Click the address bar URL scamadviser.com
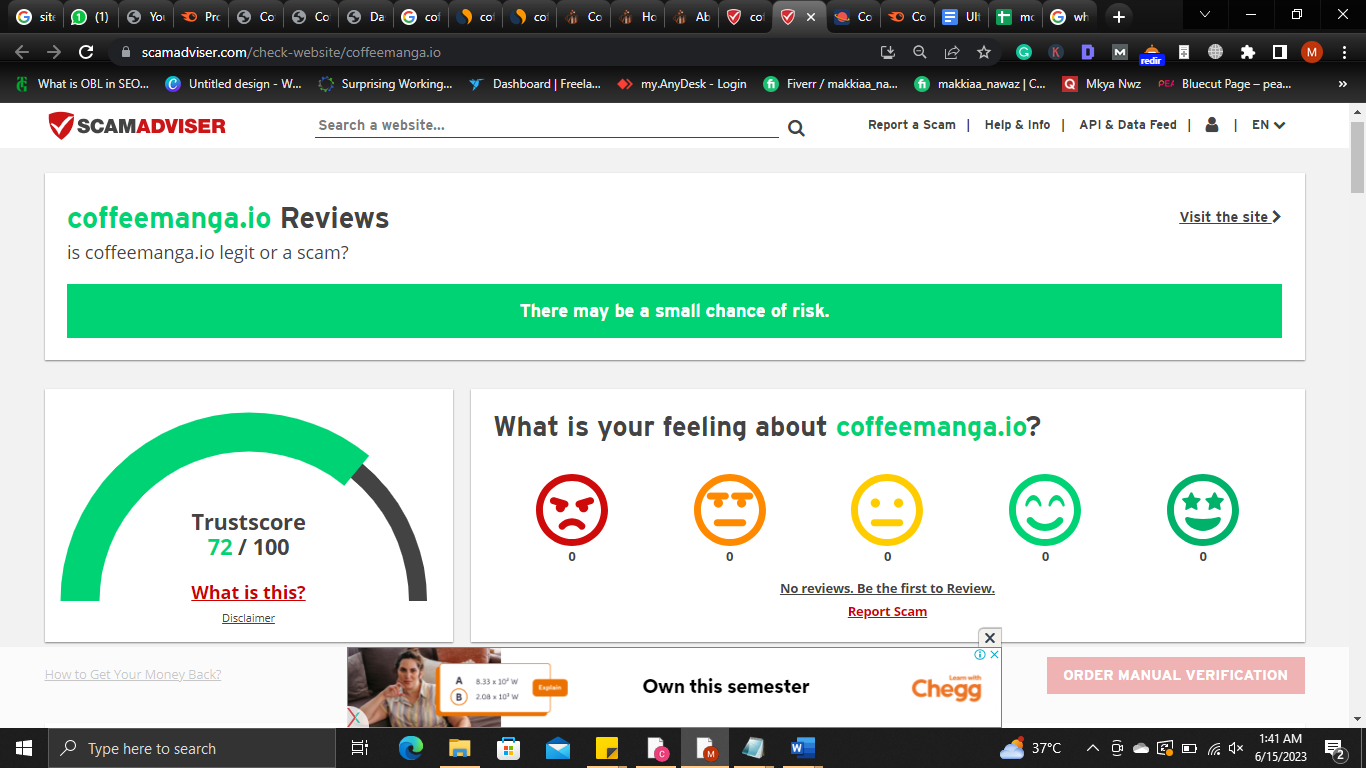 (x=291, y=52)
